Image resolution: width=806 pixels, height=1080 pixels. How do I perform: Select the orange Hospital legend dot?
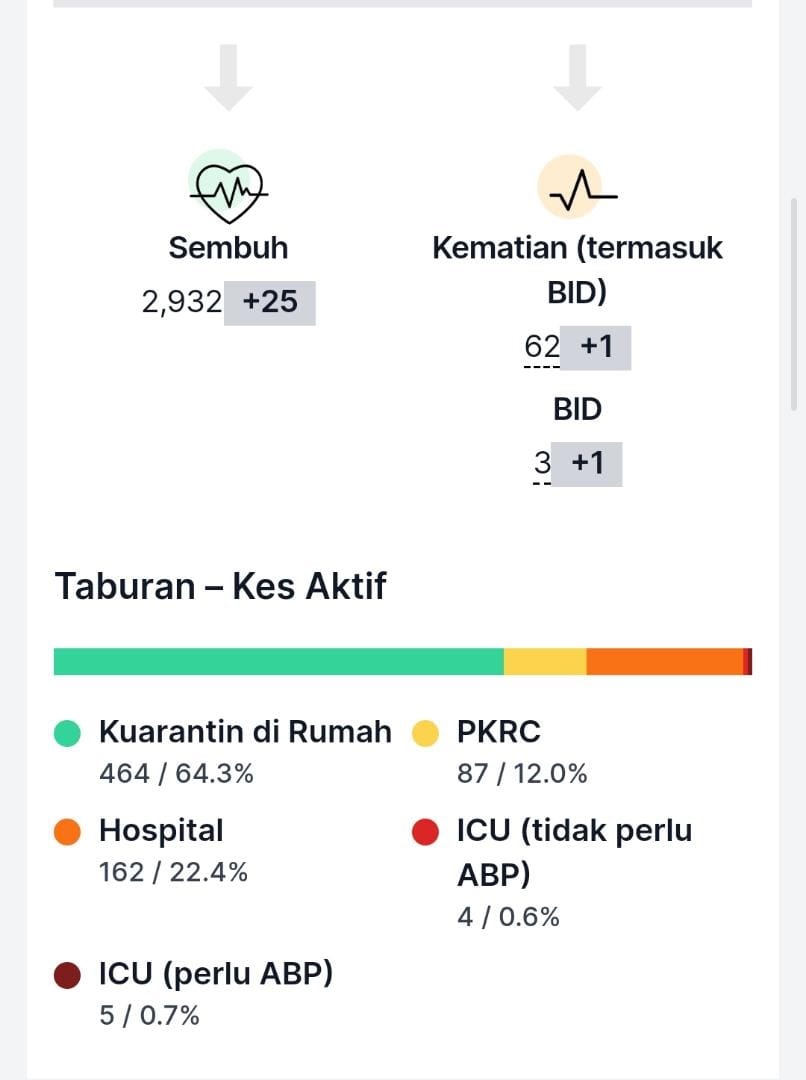tap(68, 831)
